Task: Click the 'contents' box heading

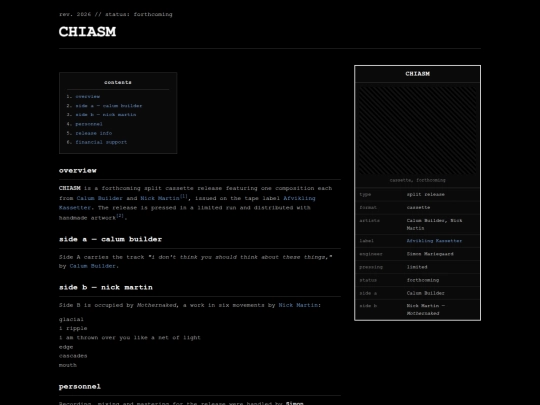Action: pyautogui.click(x=118, y=82)
